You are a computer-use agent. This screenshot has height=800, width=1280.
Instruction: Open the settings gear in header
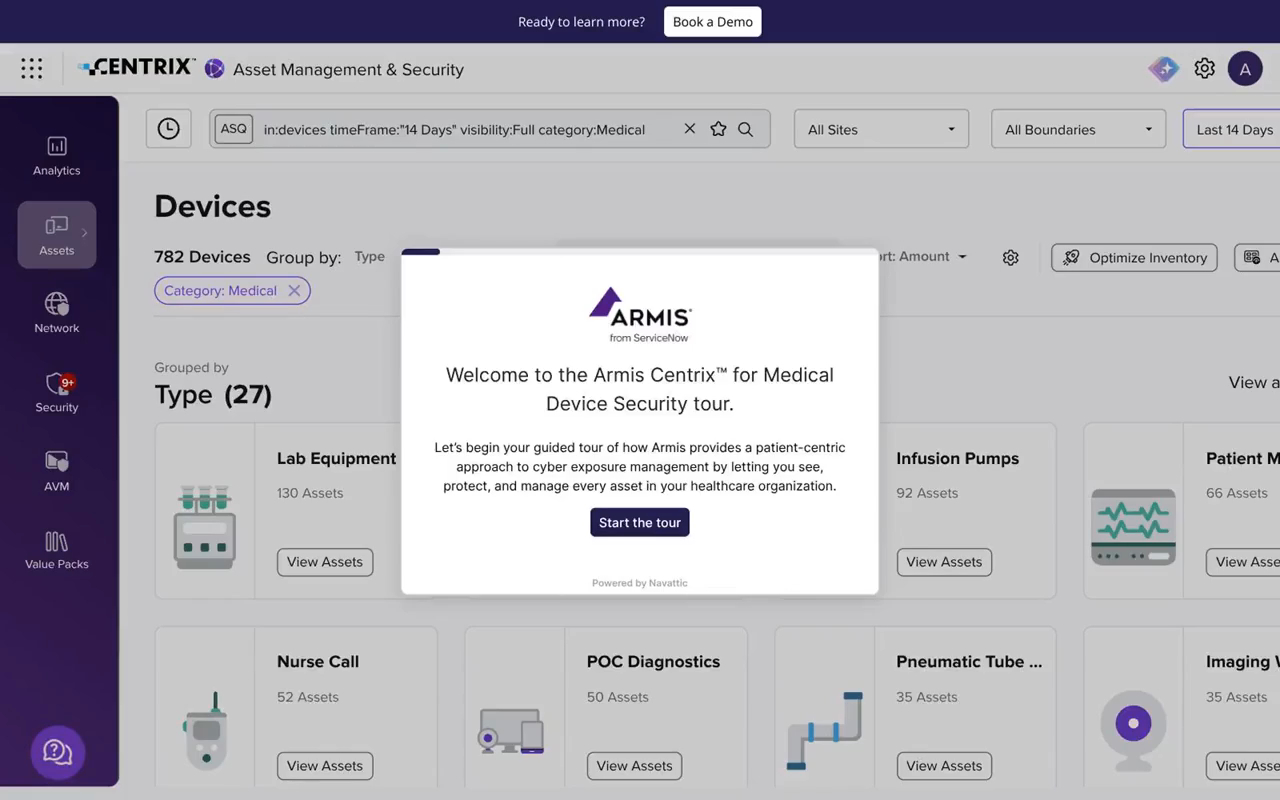point(1205,69)
